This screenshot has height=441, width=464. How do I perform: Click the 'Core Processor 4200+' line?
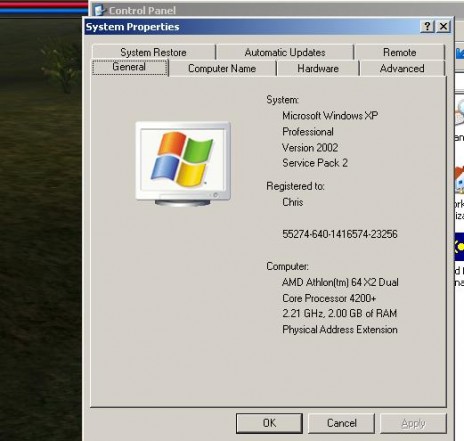pyautogui.click(x=329, y=298)
